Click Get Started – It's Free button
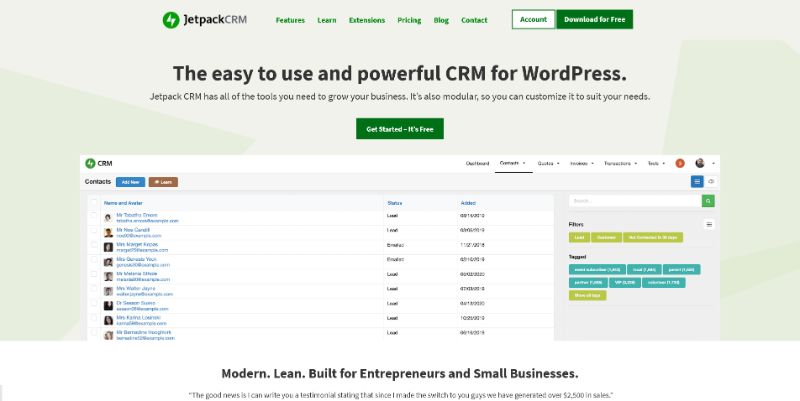This screenshot has height=401, width=800. (x=400, y=129)
